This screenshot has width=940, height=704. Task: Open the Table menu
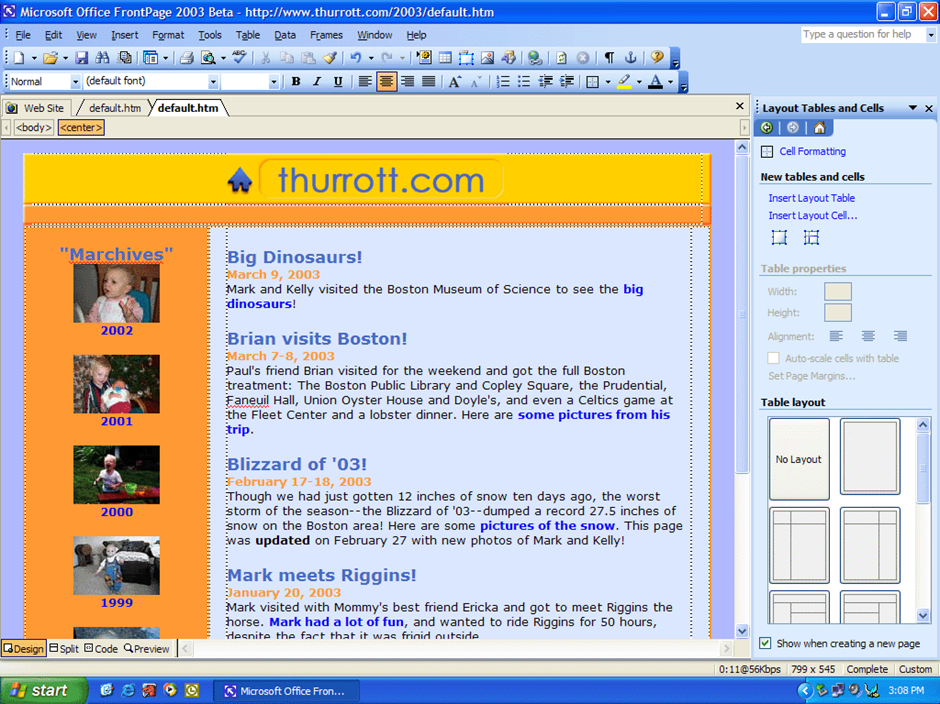point(247,35)
